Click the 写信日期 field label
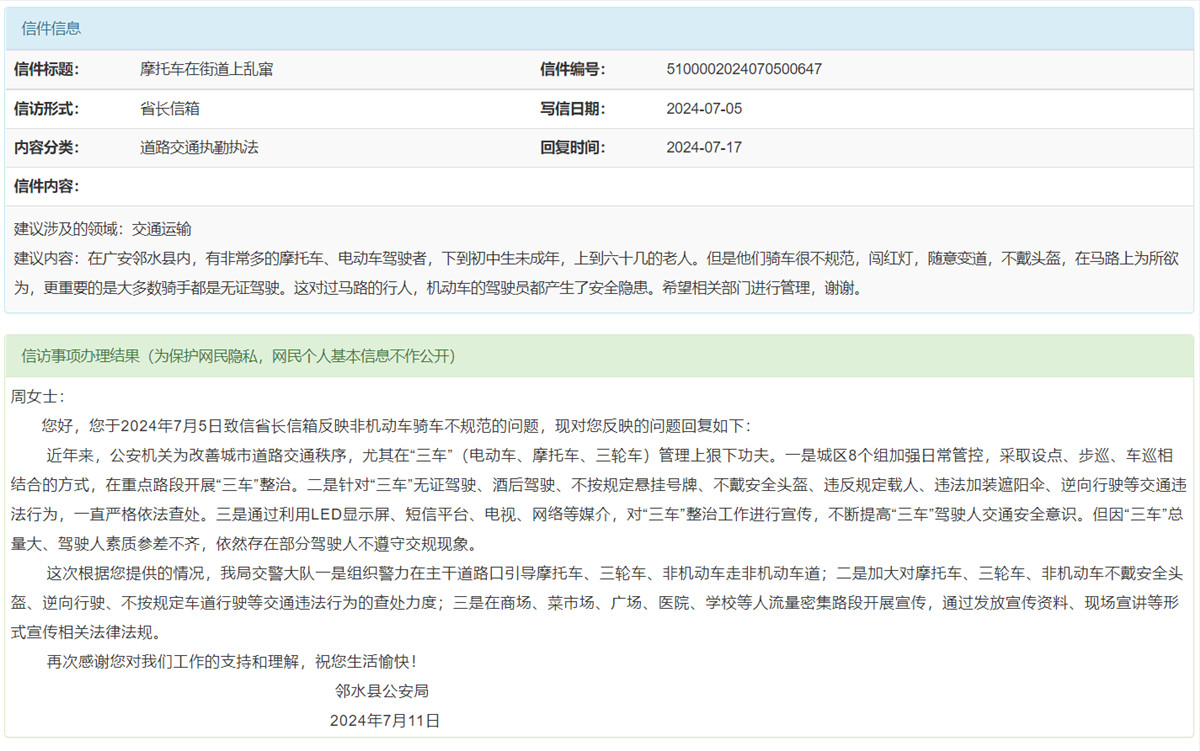The image size is (1200, 751). click(572, 109)
